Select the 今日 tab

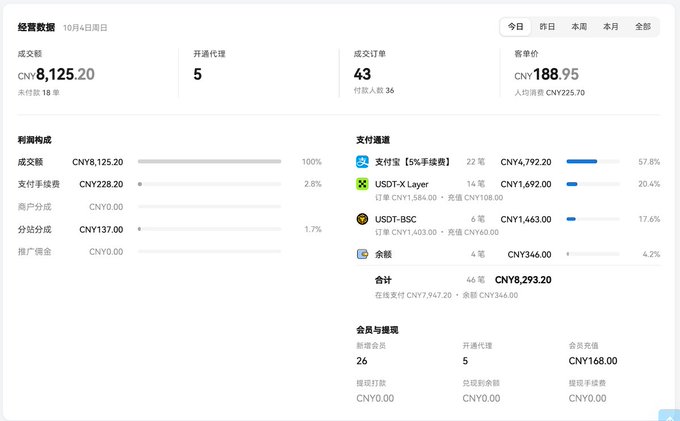515,27
